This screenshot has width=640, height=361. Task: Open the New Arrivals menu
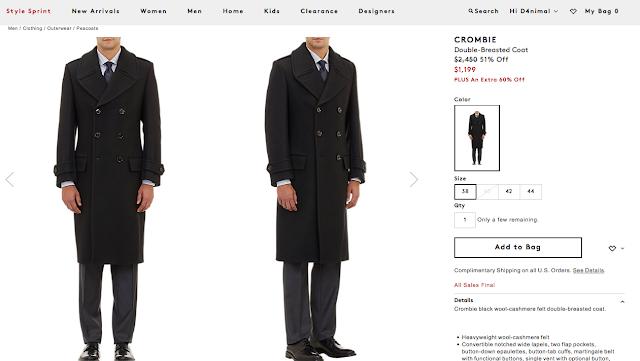96,11
